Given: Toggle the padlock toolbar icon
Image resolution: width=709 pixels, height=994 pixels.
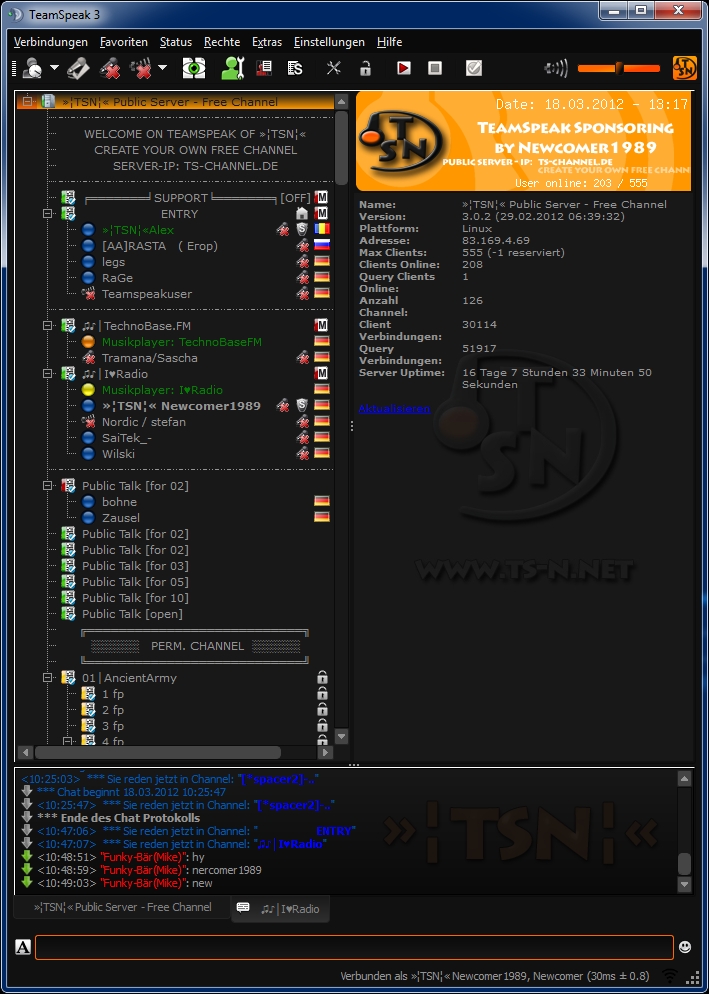Looking at the screenshot, I should 365,68.
